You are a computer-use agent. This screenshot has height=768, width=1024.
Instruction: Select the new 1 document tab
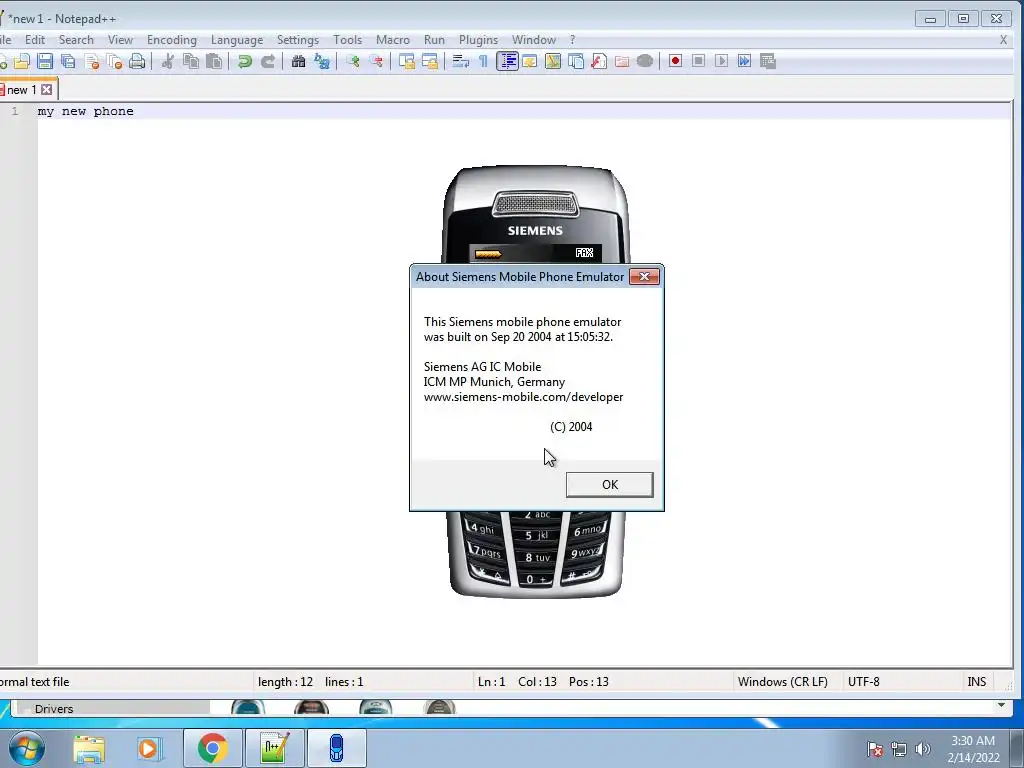coord(22,90)
